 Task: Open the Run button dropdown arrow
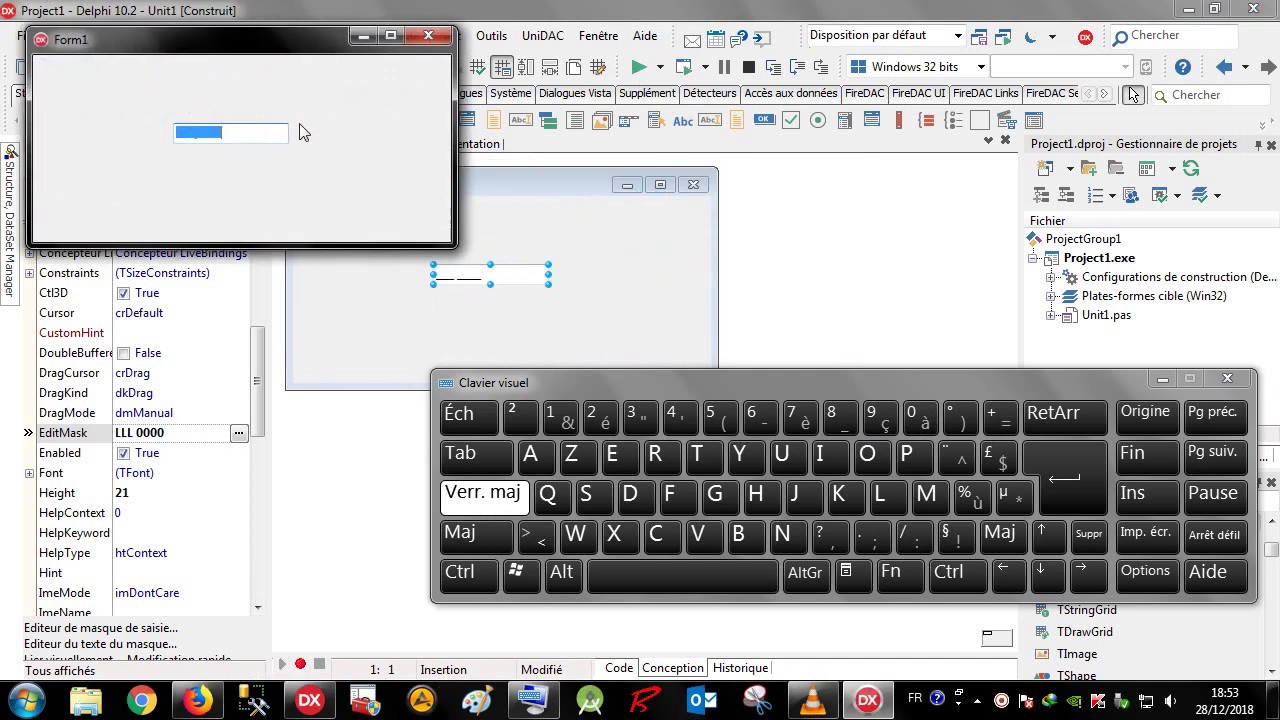[x=659, y=67]
